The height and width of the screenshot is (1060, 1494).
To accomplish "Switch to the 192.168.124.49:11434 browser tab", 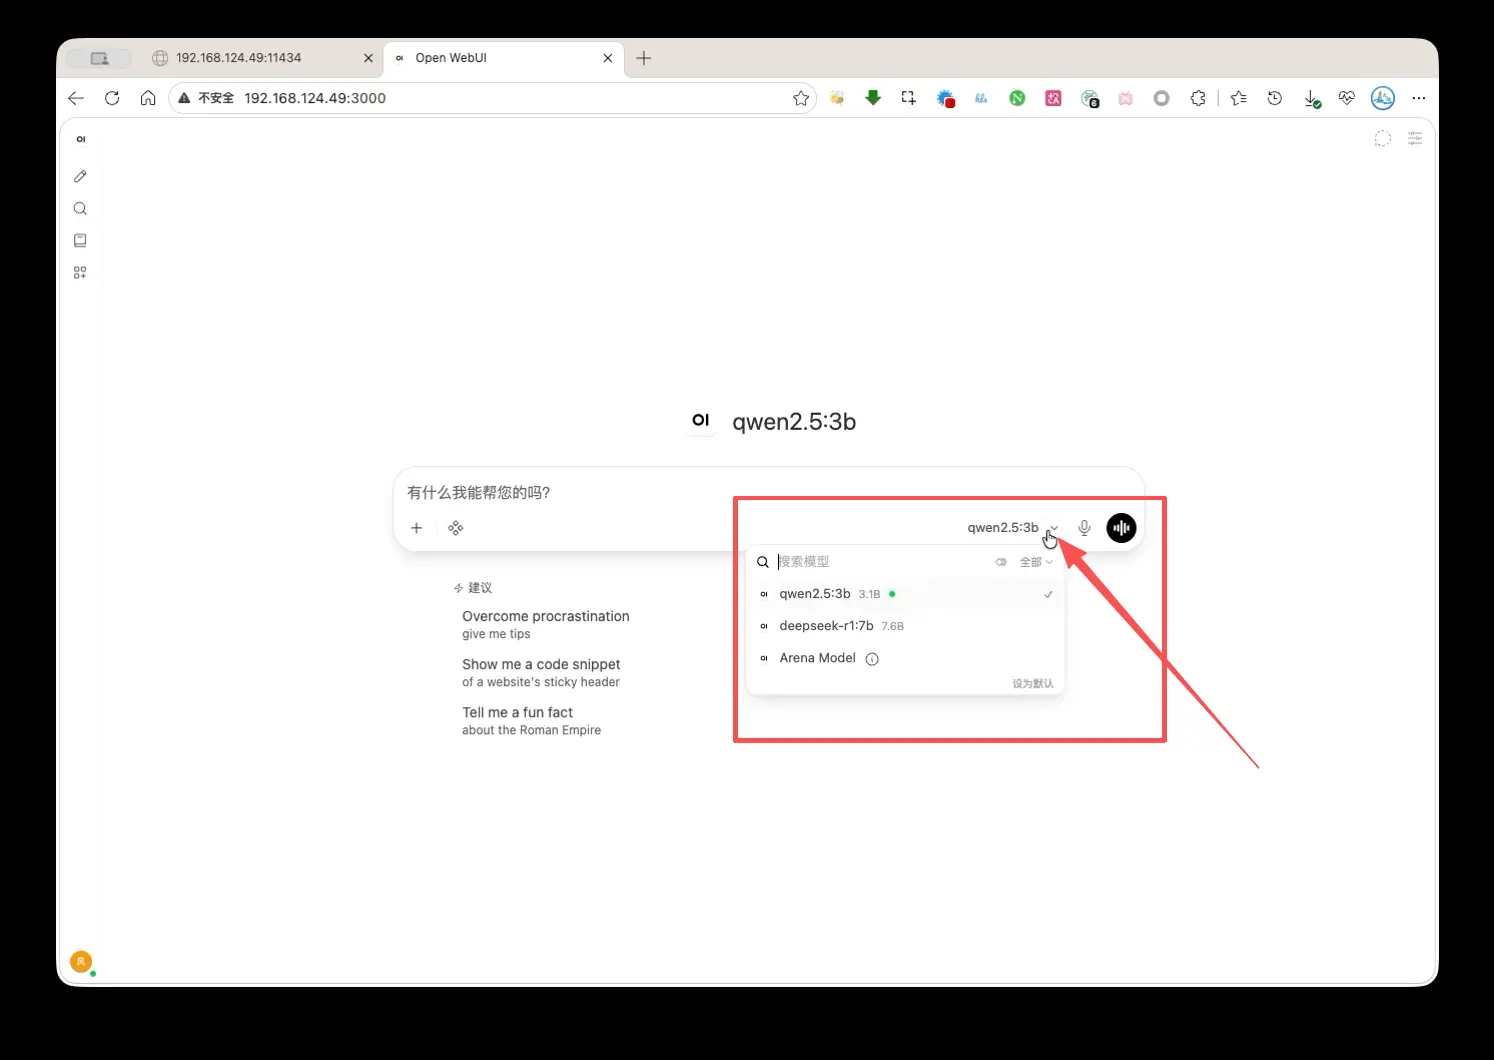I will [262, 58].
